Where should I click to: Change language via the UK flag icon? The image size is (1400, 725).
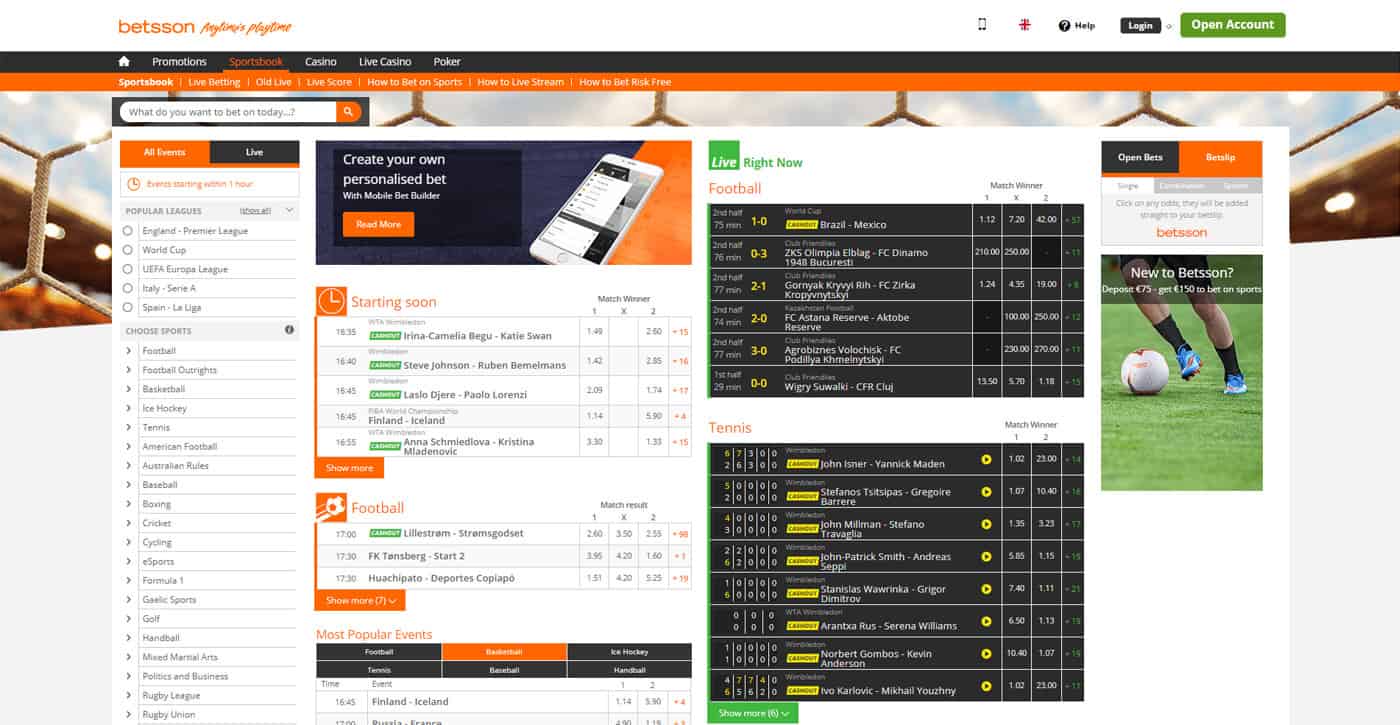tap(1025, 25)
